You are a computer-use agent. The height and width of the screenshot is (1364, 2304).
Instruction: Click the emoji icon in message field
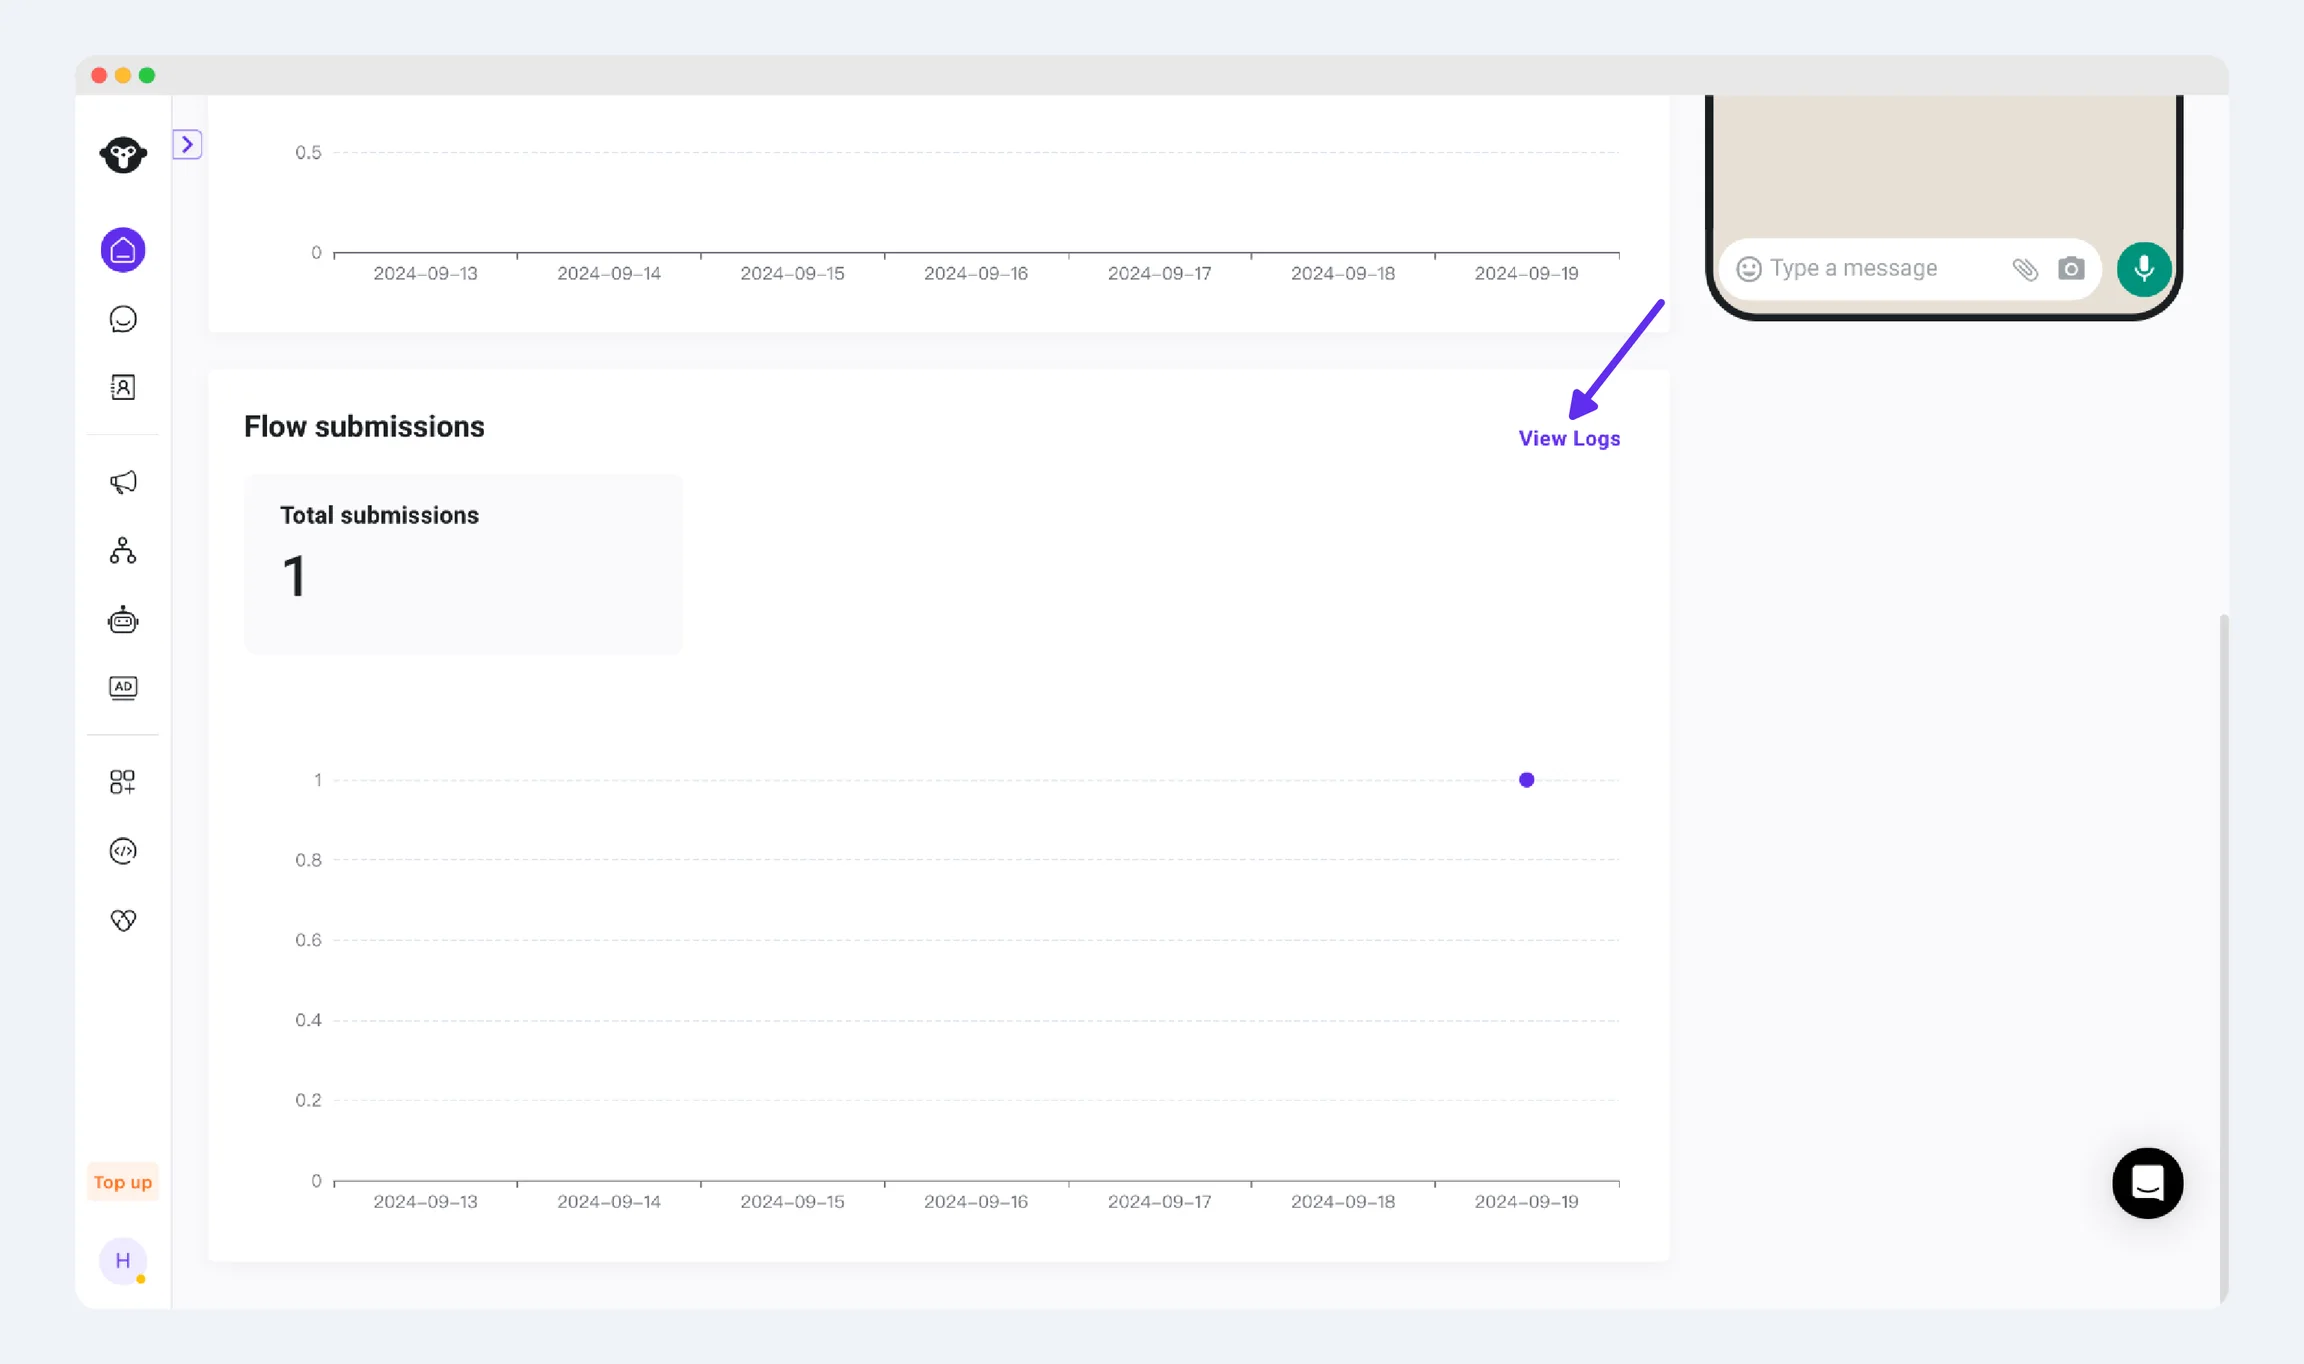point(1749,269)
